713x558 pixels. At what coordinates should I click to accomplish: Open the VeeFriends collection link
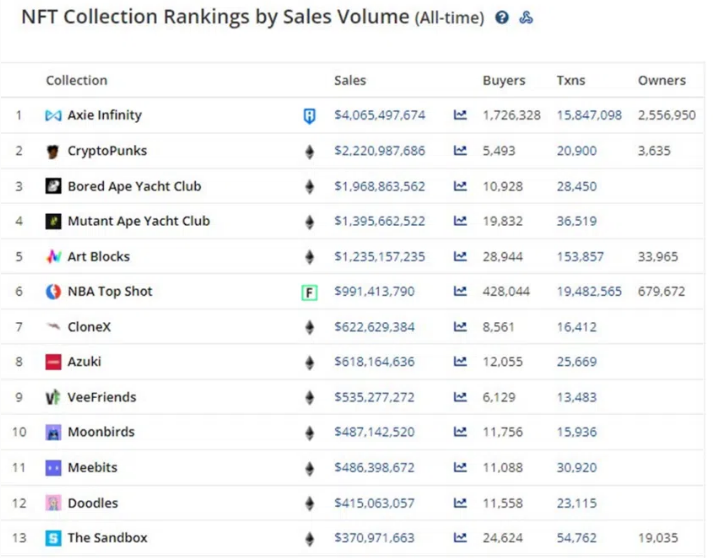101,397
